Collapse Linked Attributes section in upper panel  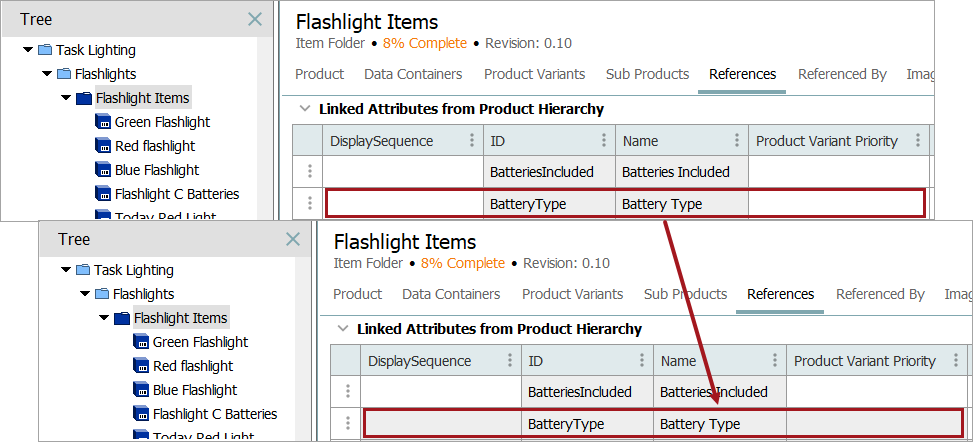pyautogui.click(x=304, y=109)
